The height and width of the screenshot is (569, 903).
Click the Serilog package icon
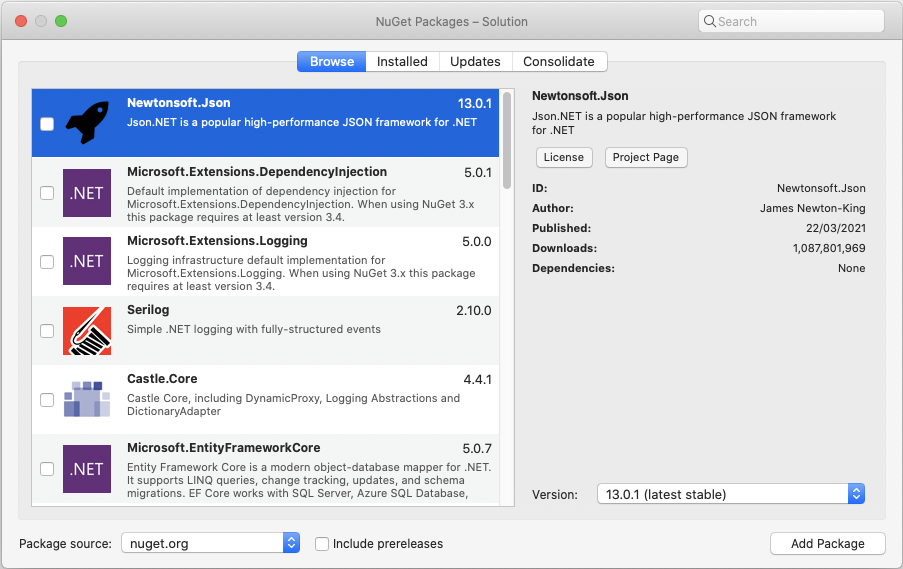tap(87, 331)
